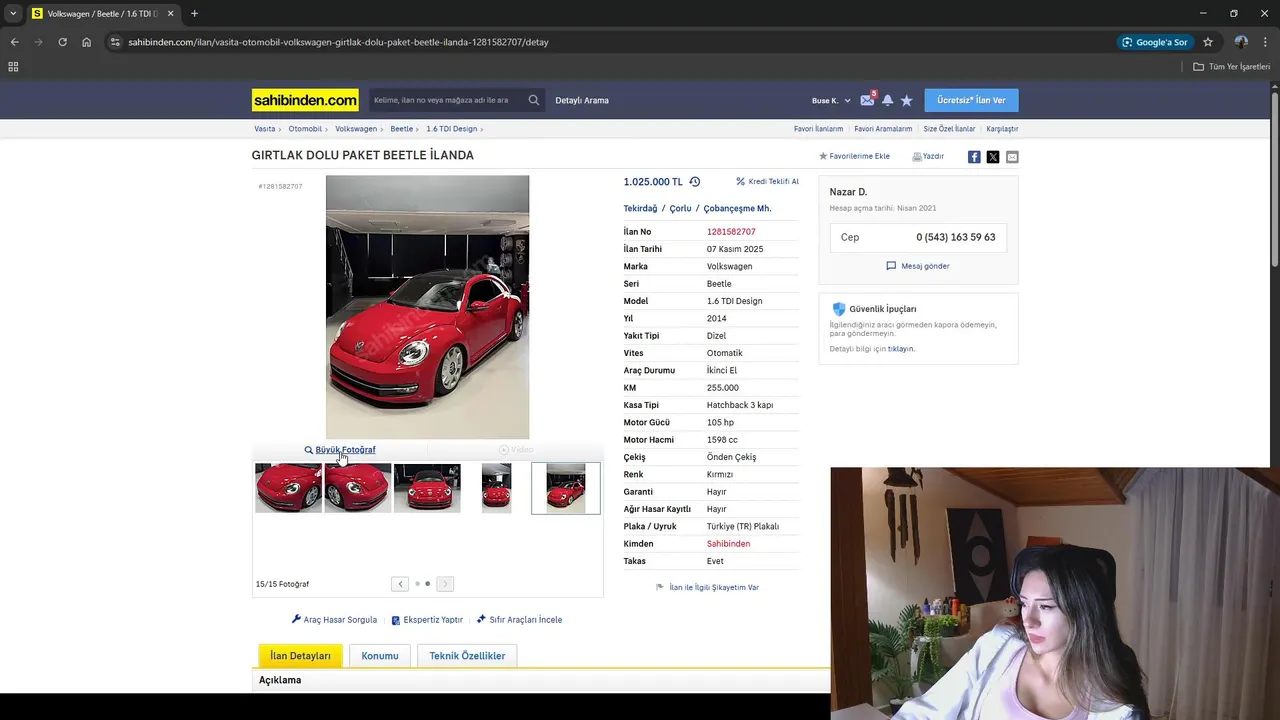Open the messages envelope icon
Viewport: 1280px width, 720px height.
coord(867,100)
